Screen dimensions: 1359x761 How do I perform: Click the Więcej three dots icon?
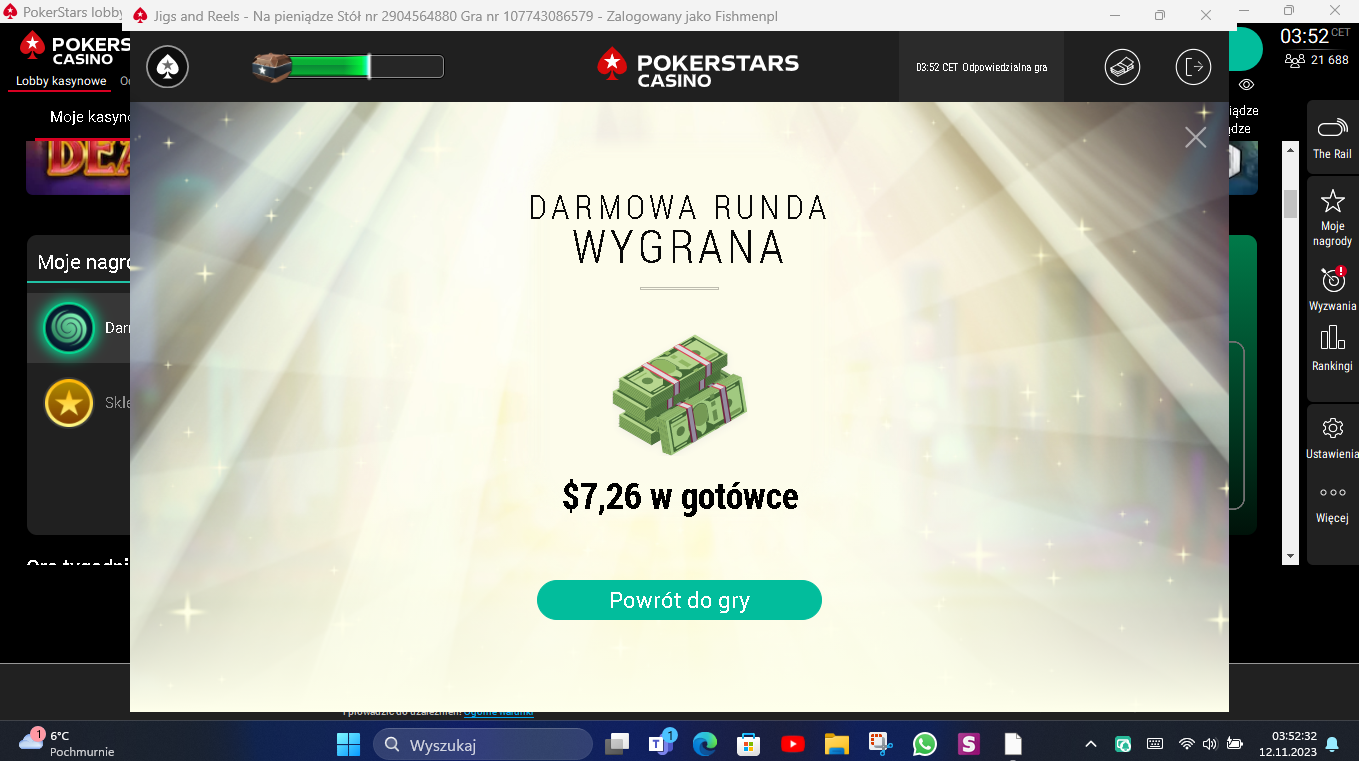click(x=1332, y=492)
